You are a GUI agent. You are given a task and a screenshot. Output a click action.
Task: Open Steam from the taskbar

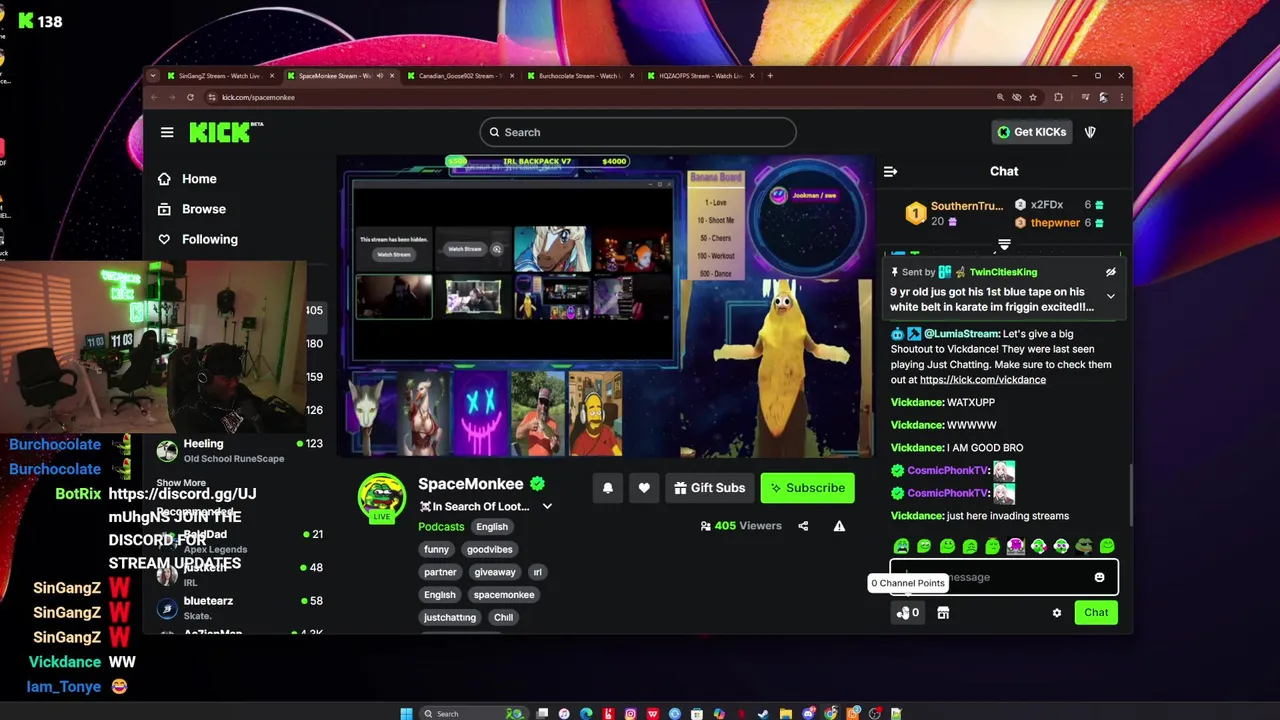pos(764,713)
